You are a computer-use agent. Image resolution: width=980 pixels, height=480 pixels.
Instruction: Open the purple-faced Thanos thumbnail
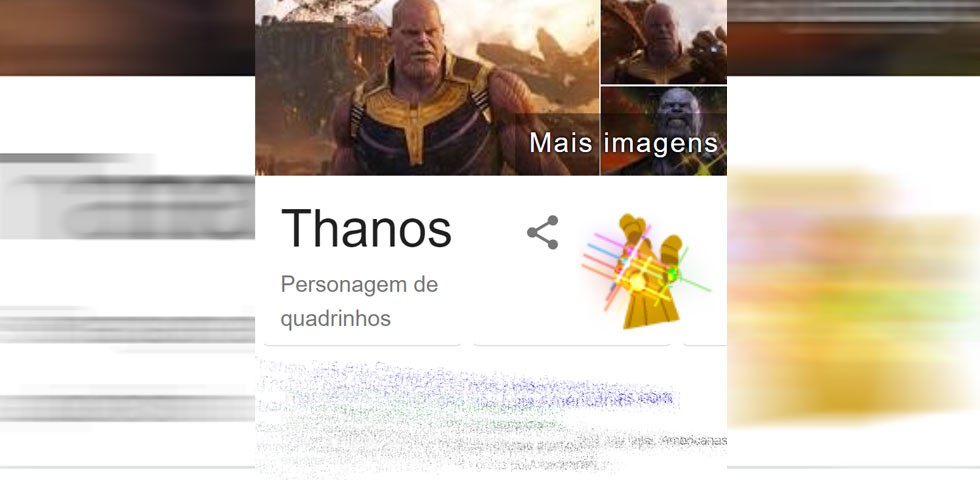point(664,131)
